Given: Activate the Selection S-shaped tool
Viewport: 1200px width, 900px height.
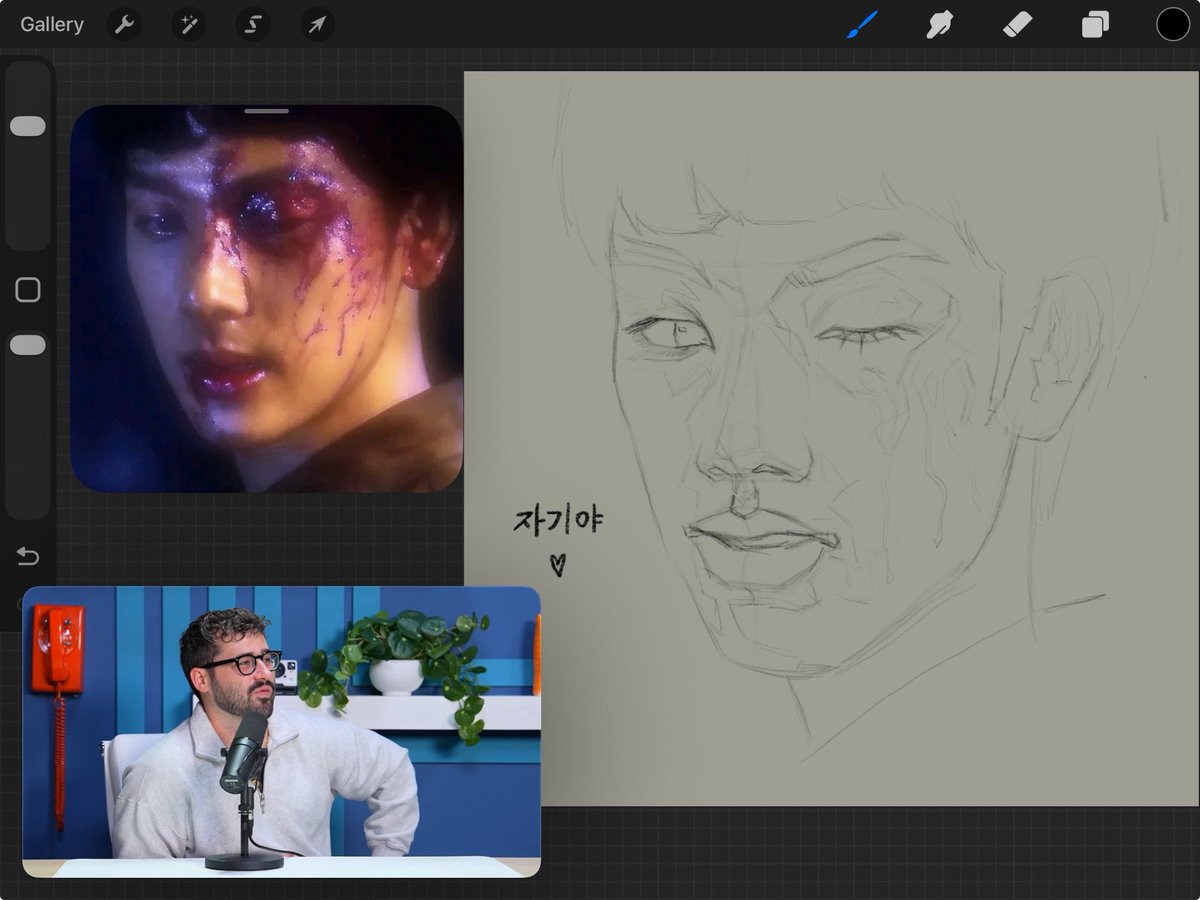Looking at the screenshot, I should 253,24.
